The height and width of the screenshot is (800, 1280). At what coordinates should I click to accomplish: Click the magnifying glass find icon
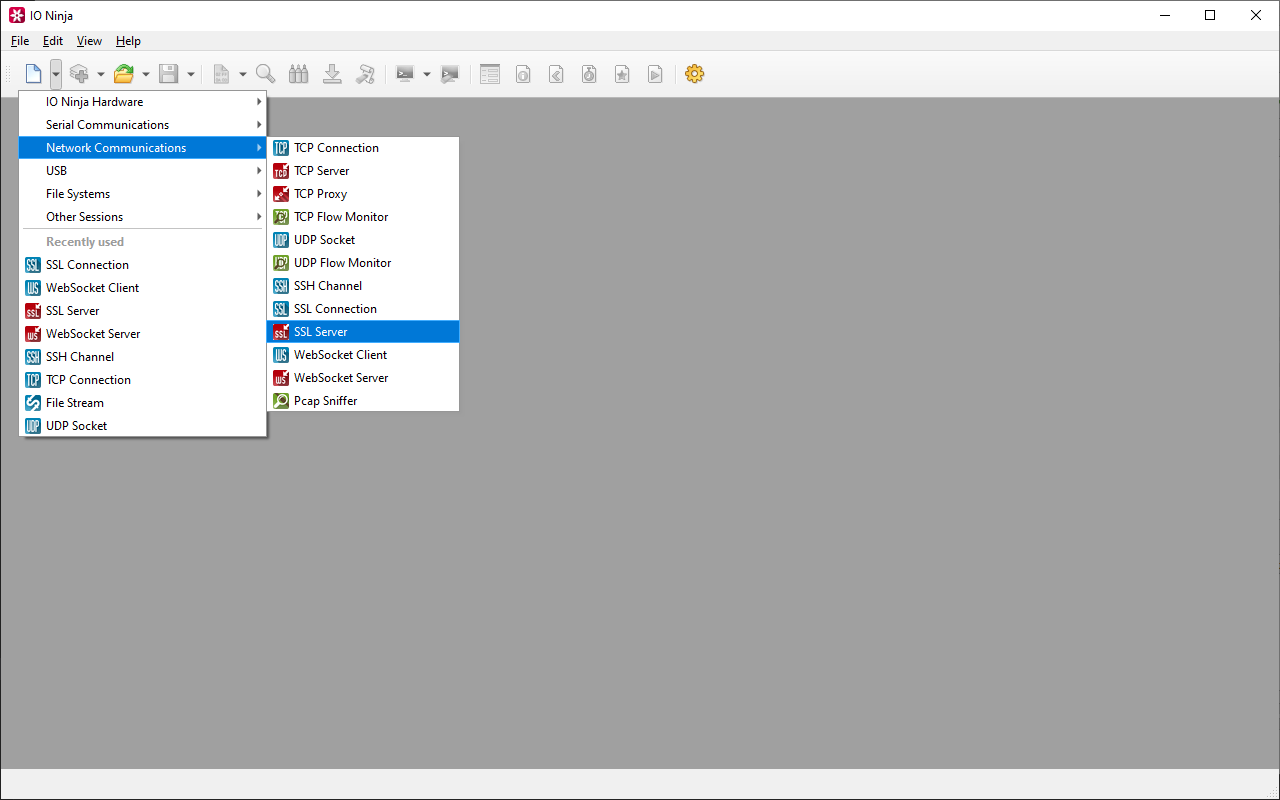[x=265, y=74]
